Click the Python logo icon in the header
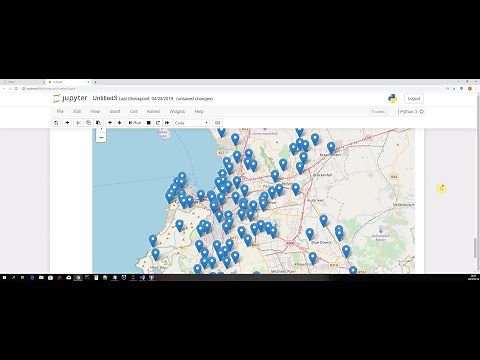The image size is (480, 360). coord(393,99)
